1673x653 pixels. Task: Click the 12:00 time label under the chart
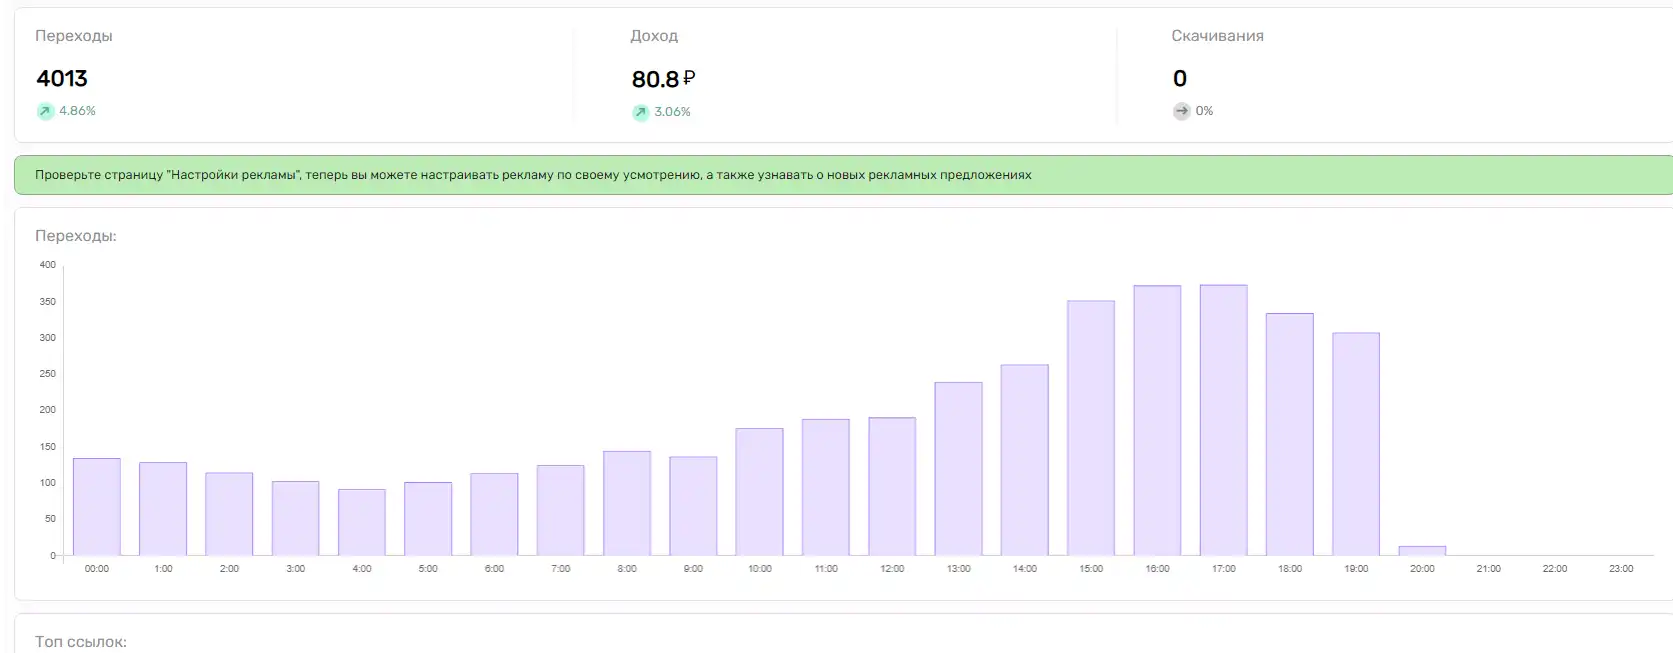892,569
